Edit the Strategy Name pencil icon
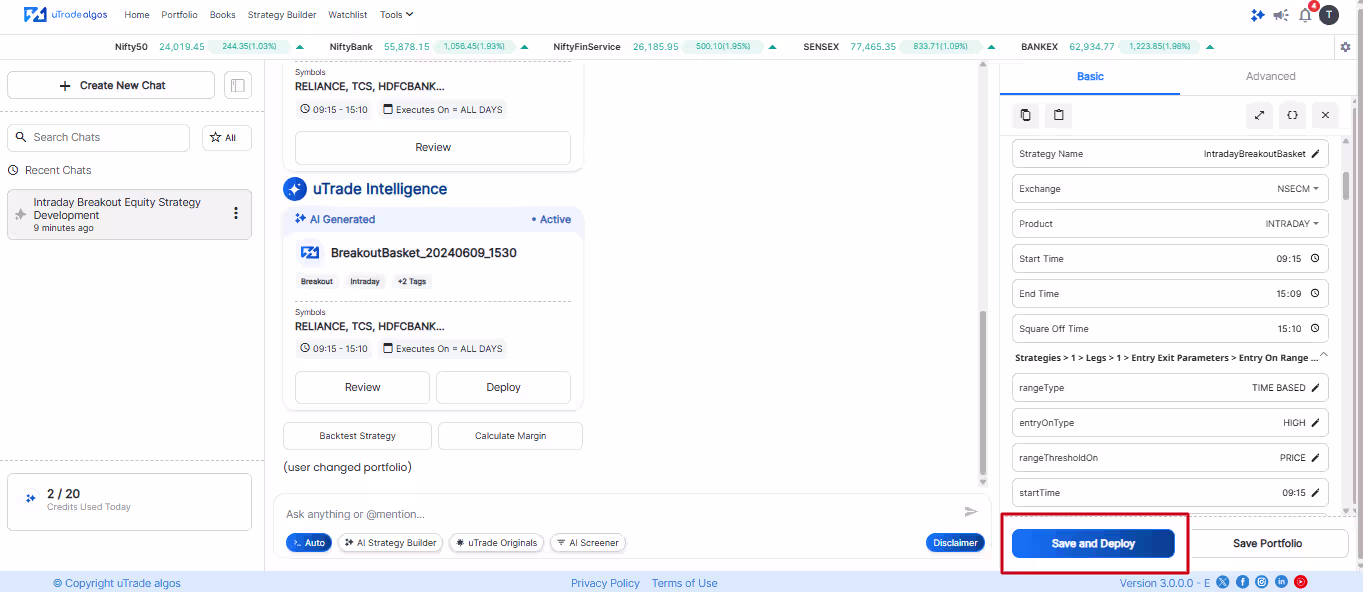This screenshot has height=592, width=1363. pos(1315,154)
